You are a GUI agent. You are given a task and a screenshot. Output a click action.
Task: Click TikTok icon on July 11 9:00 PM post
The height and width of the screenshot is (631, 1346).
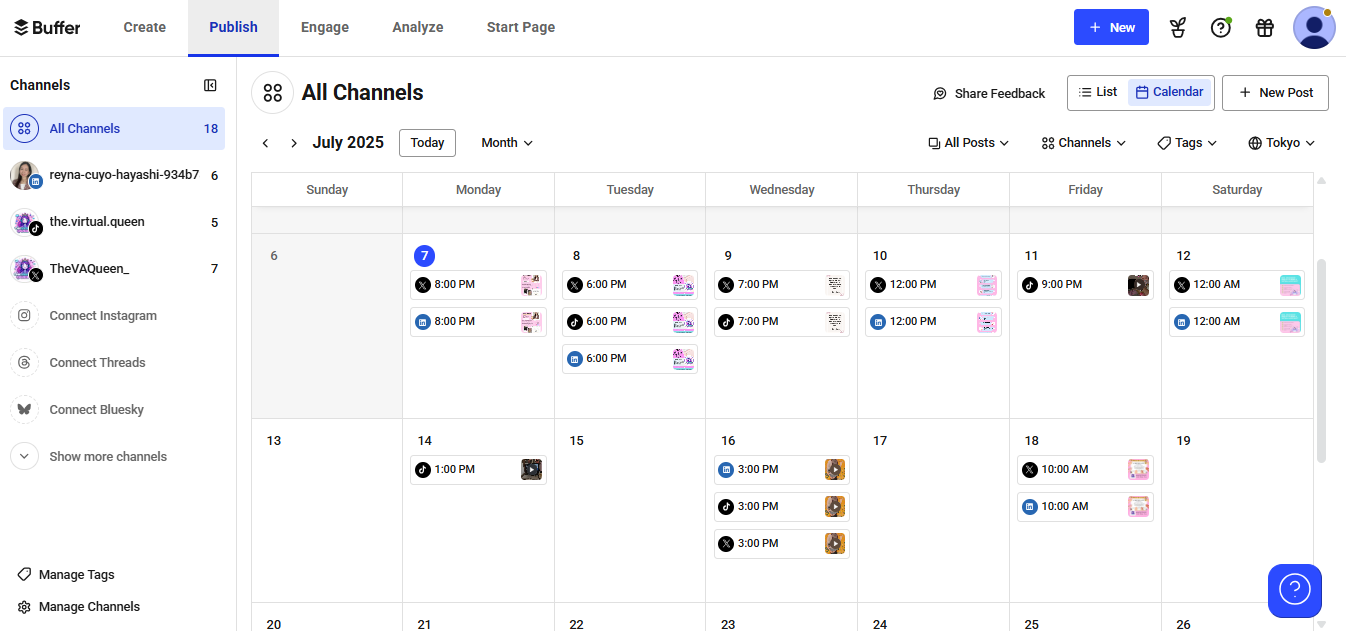tap(1030, 285)
